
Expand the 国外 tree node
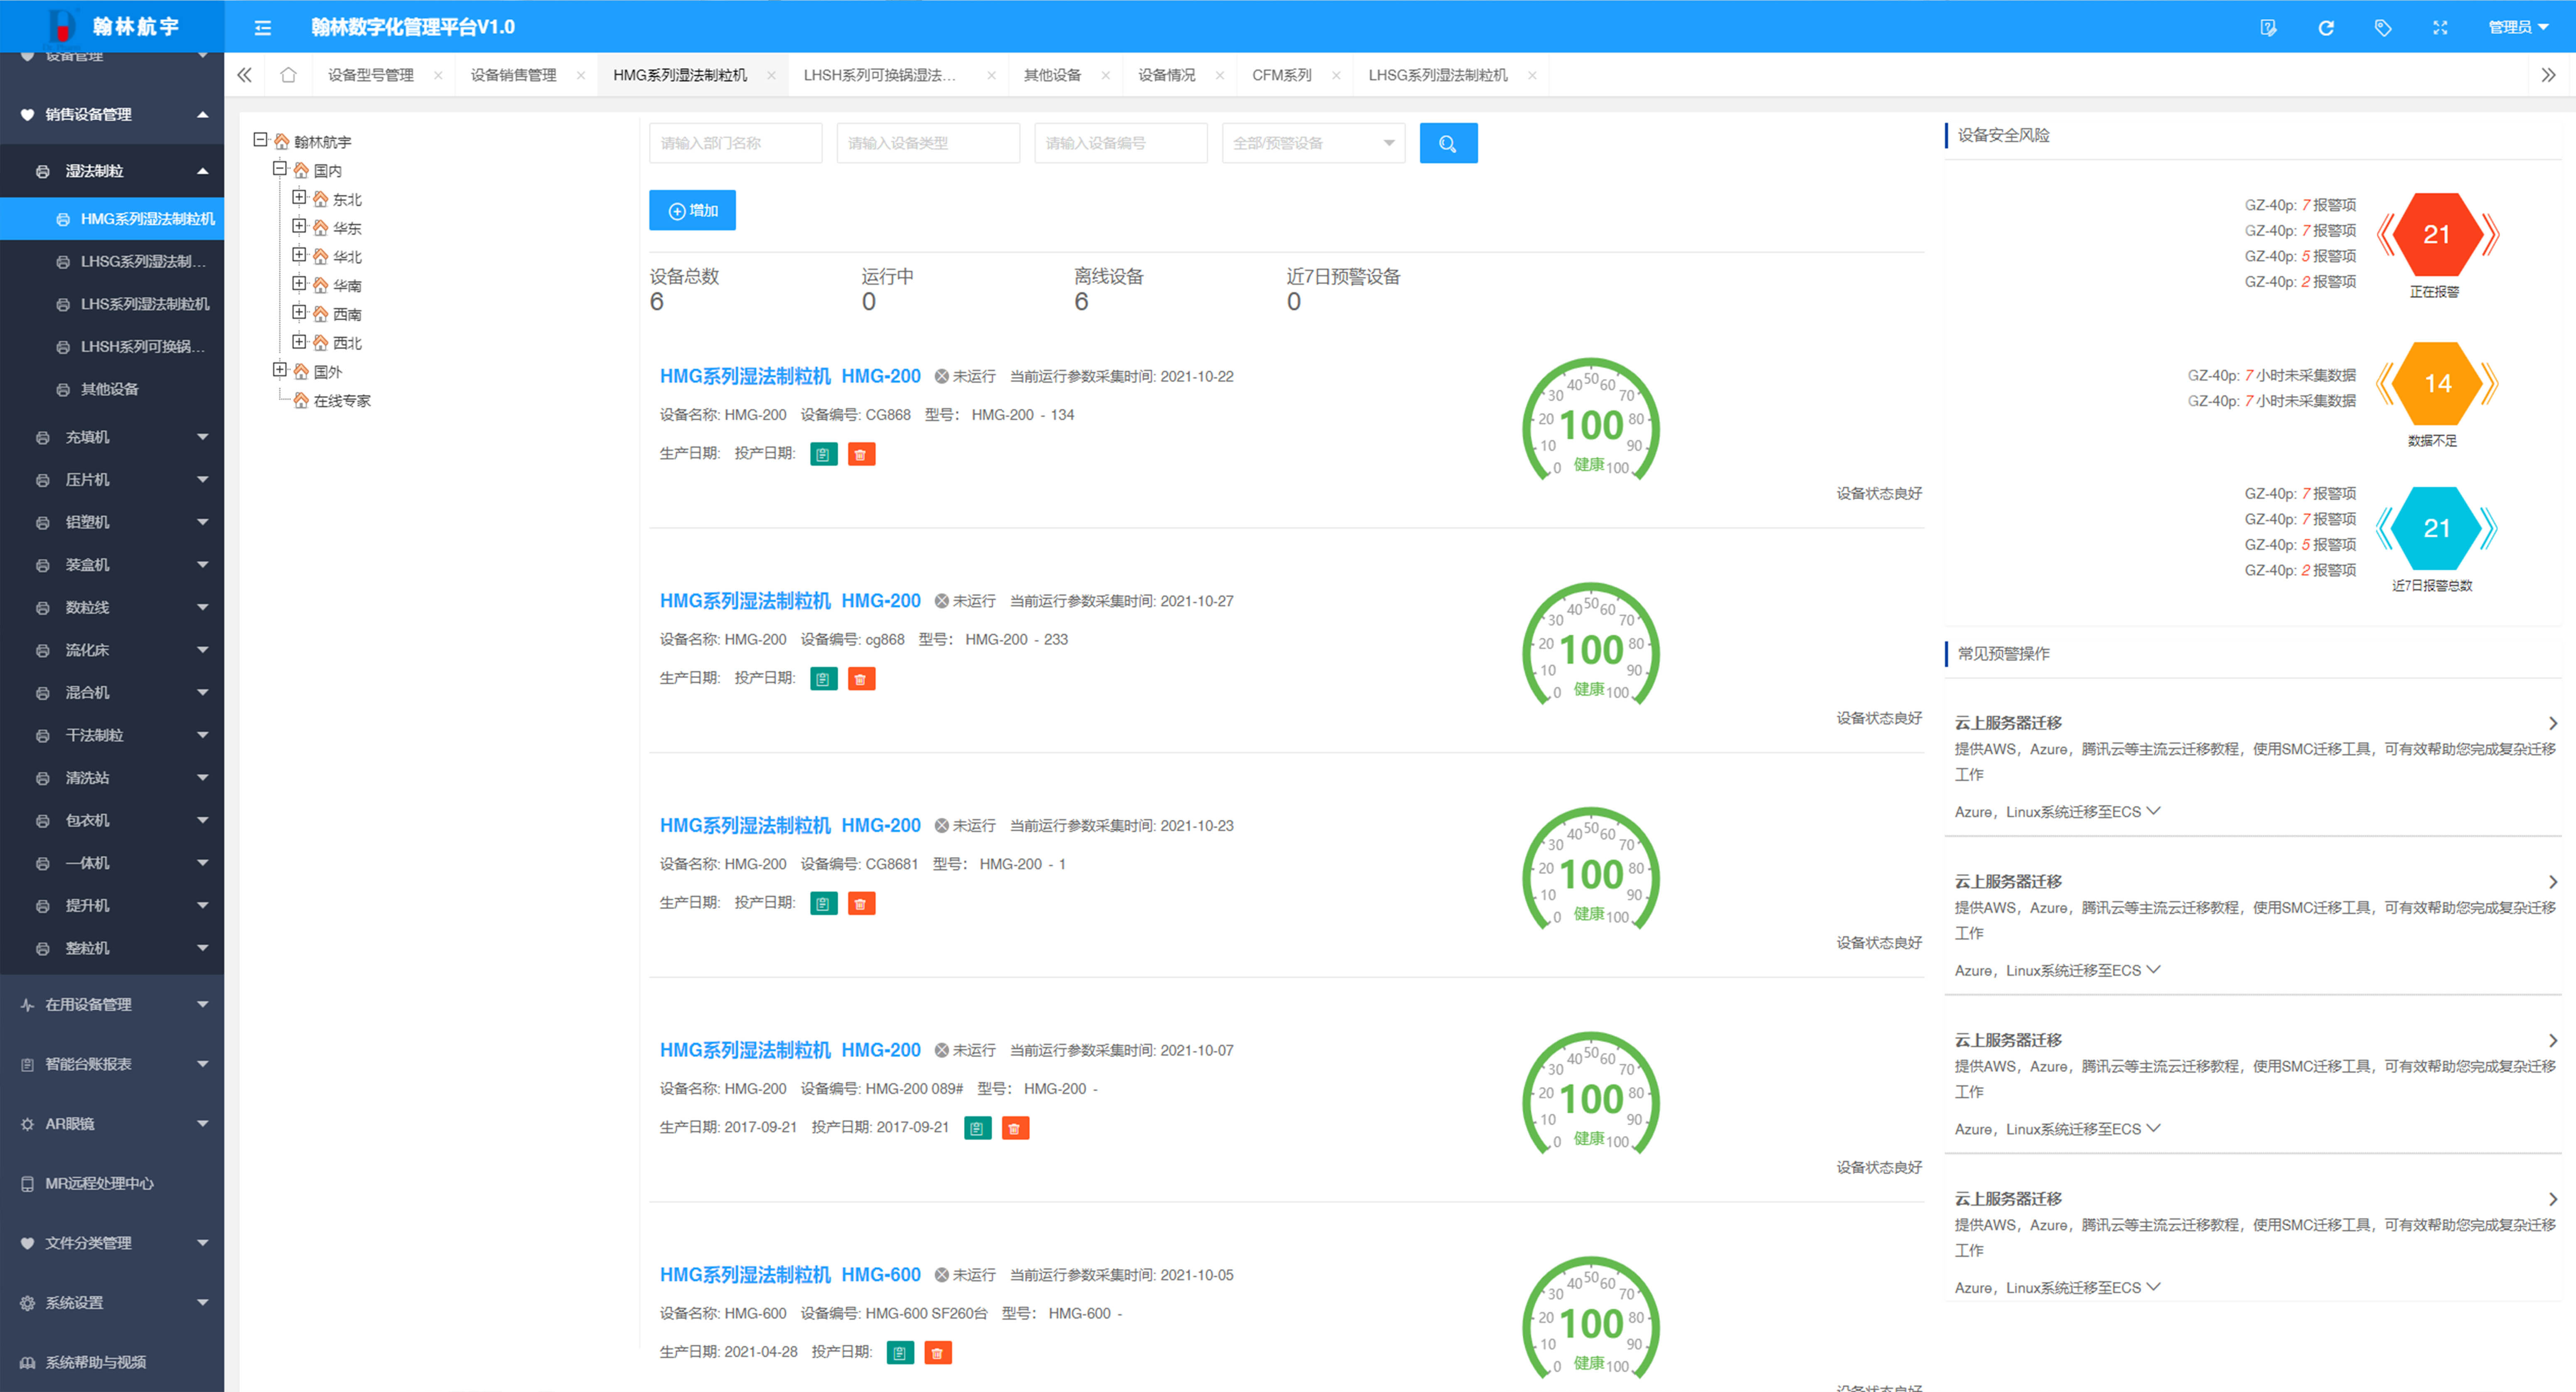(x=280, y=370)
